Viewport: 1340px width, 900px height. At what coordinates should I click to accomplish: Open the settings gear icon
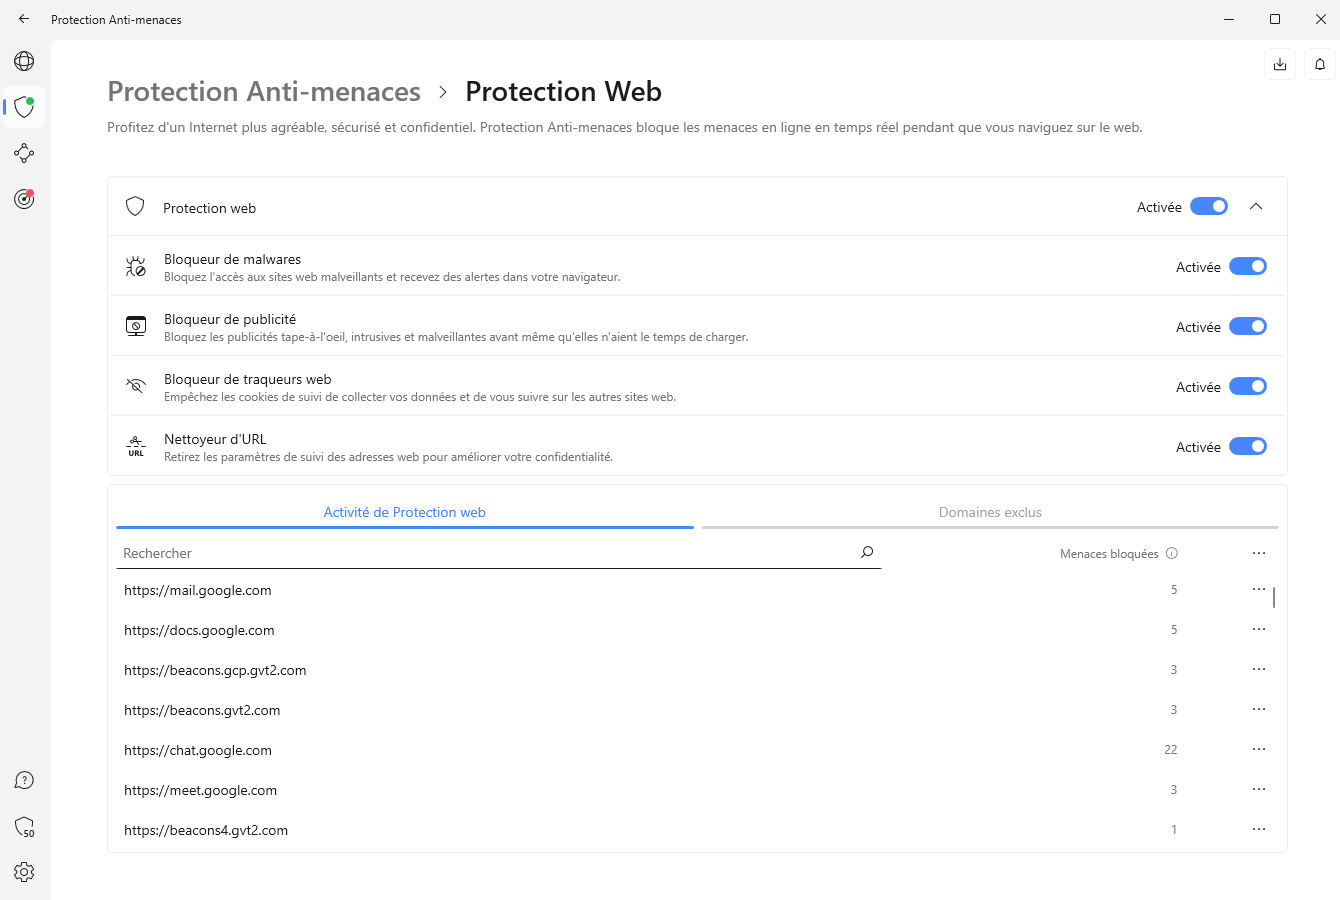(24, 872)
